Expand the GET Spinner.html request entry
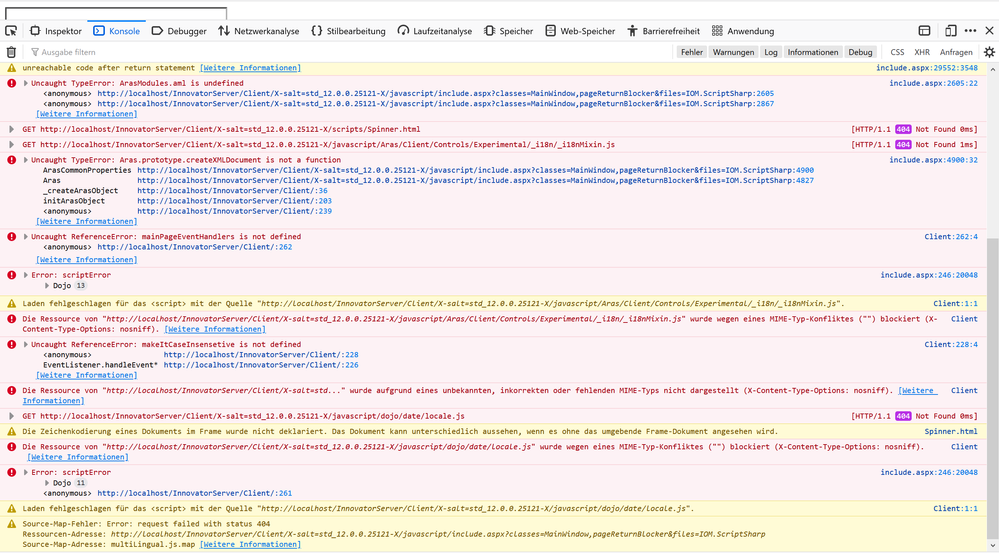 (12, 129)
